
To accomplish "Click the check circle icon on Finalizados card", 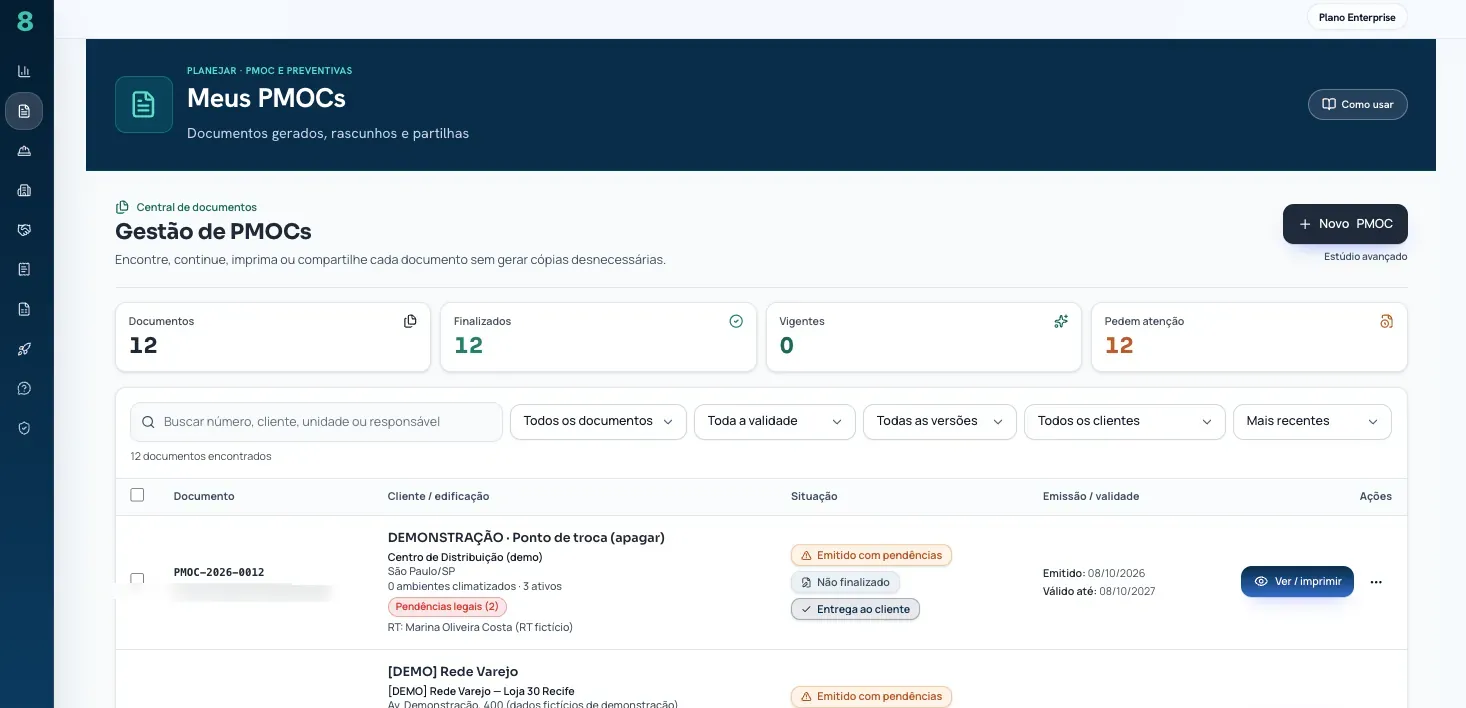I will pos(736,321).
